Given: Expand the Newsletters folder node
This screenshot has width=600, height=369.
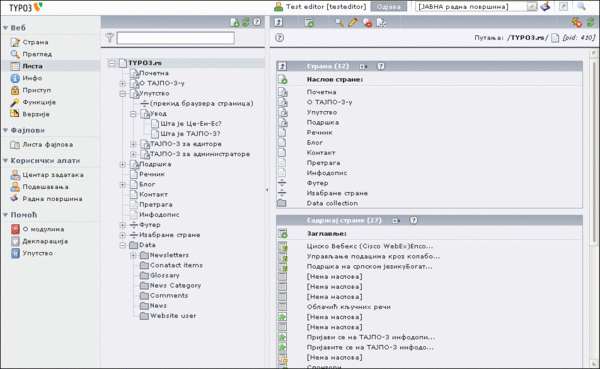Looking at the screenshot, I should (133, 255).
